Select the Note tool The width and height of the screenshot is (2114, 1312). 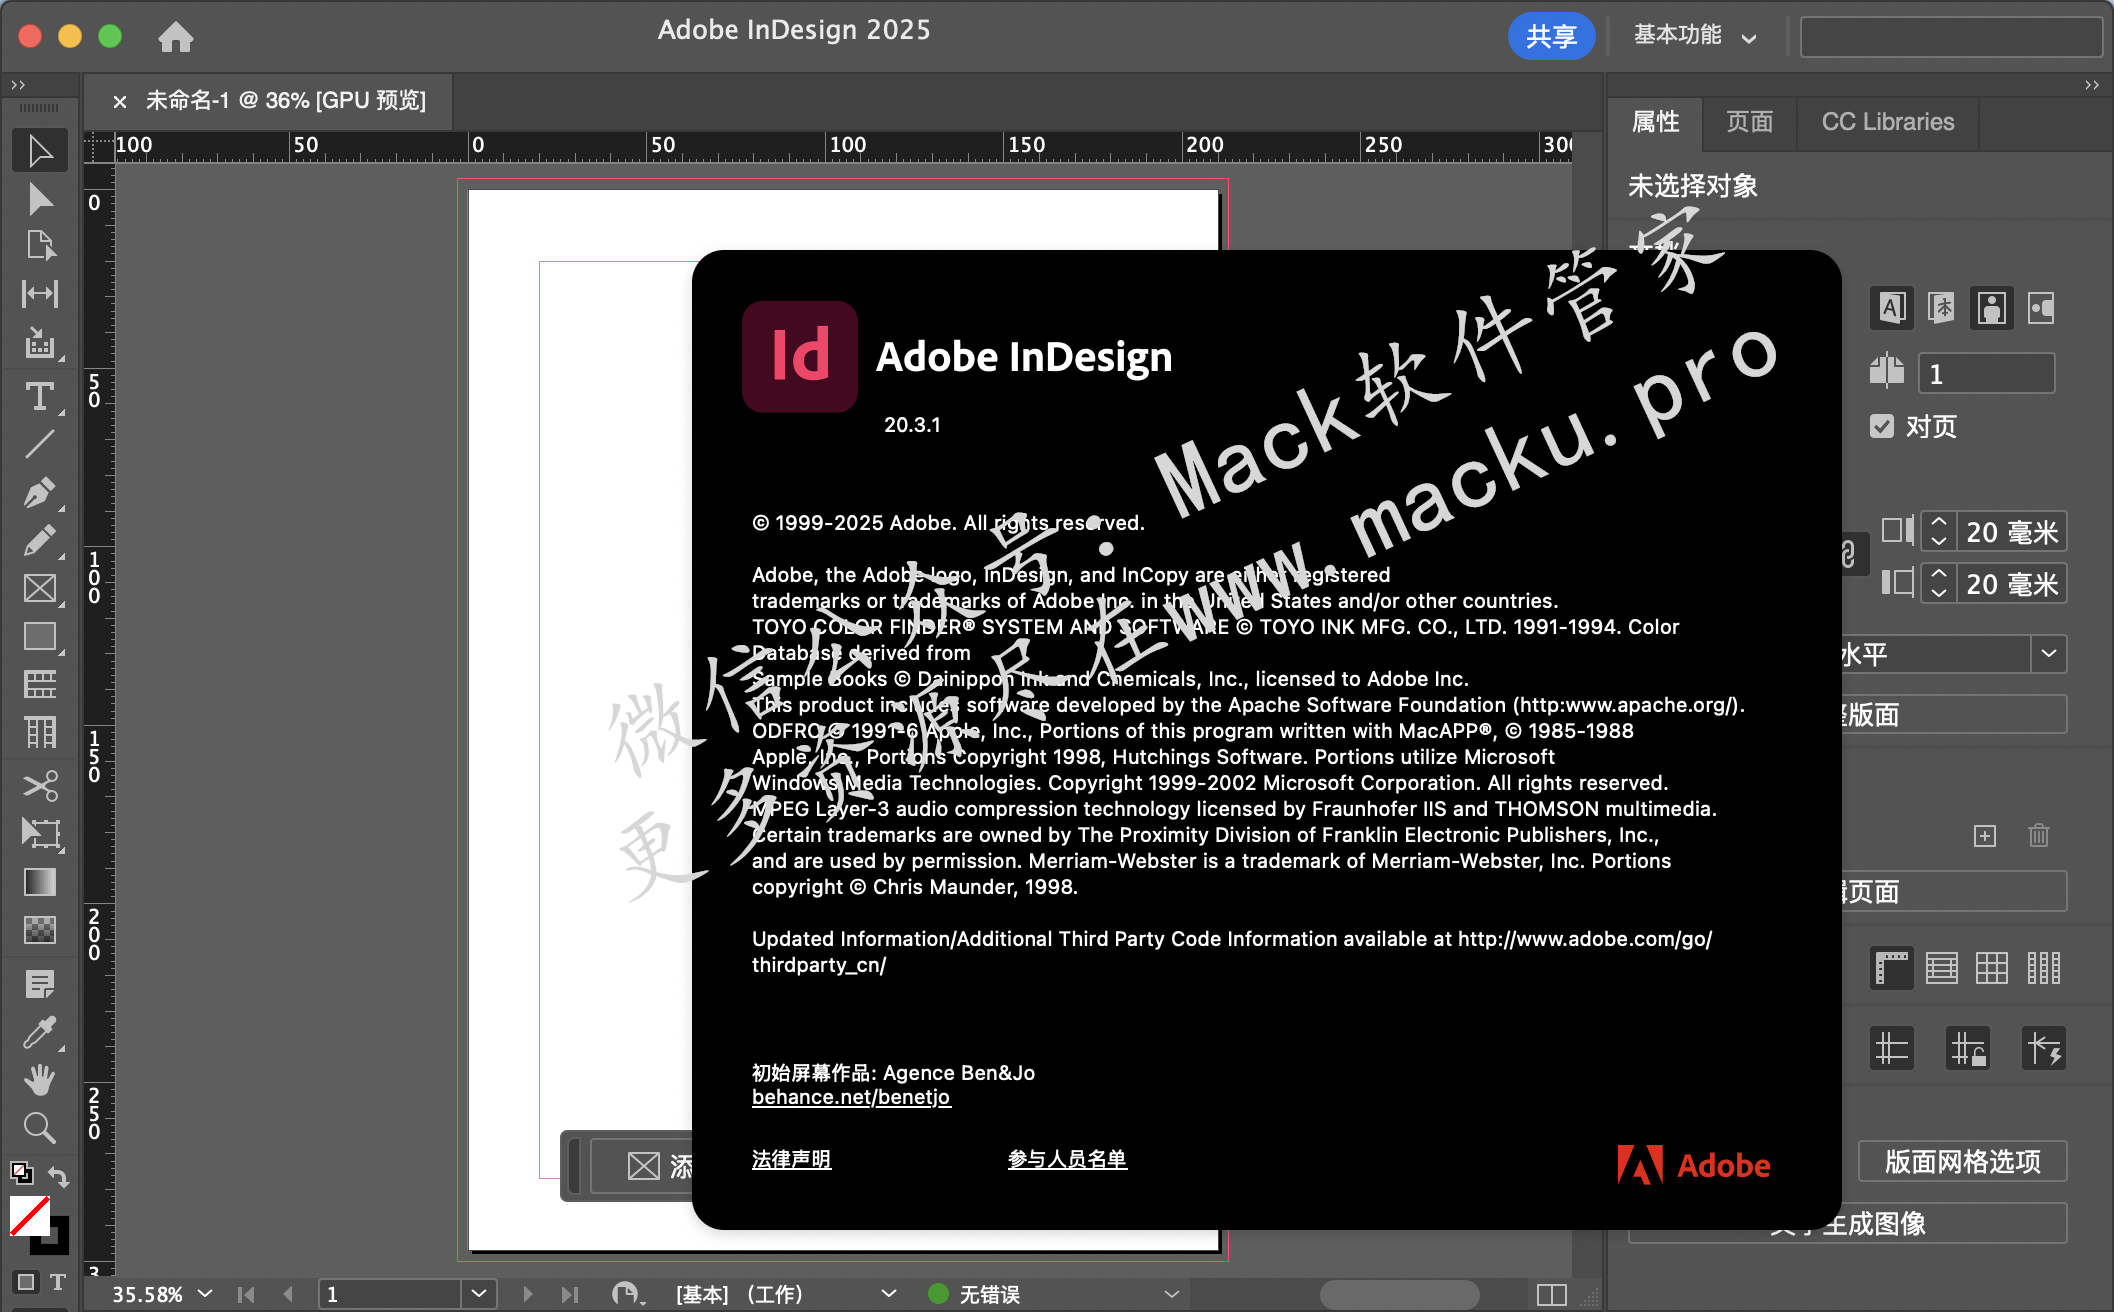40,984
